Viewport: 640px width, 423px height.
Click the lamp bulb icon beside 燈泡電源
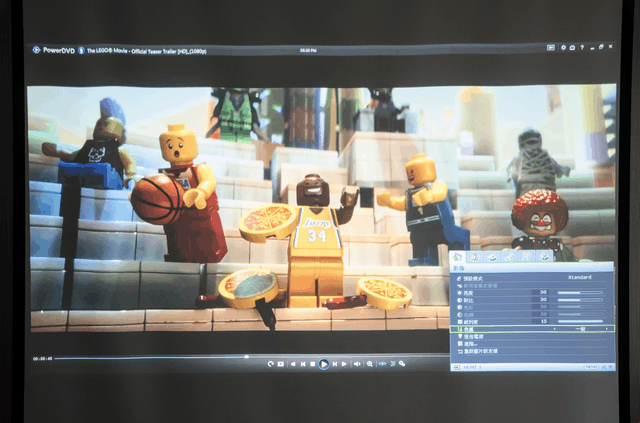click(x=460, y=336)
